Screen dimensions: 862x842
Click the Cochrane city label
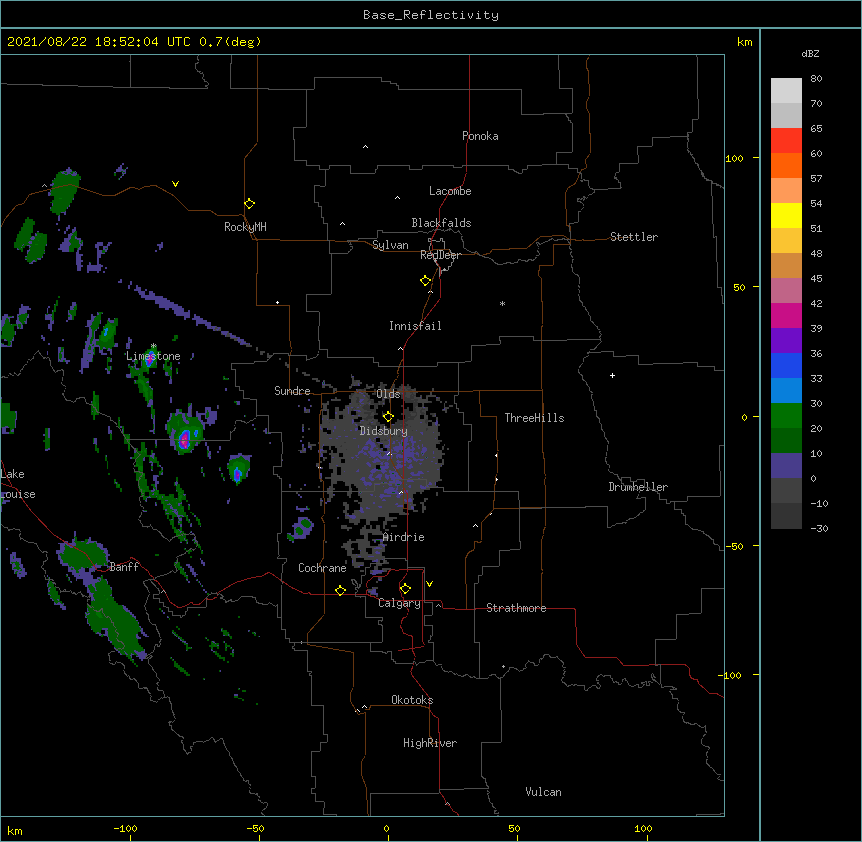coord(322,568)
